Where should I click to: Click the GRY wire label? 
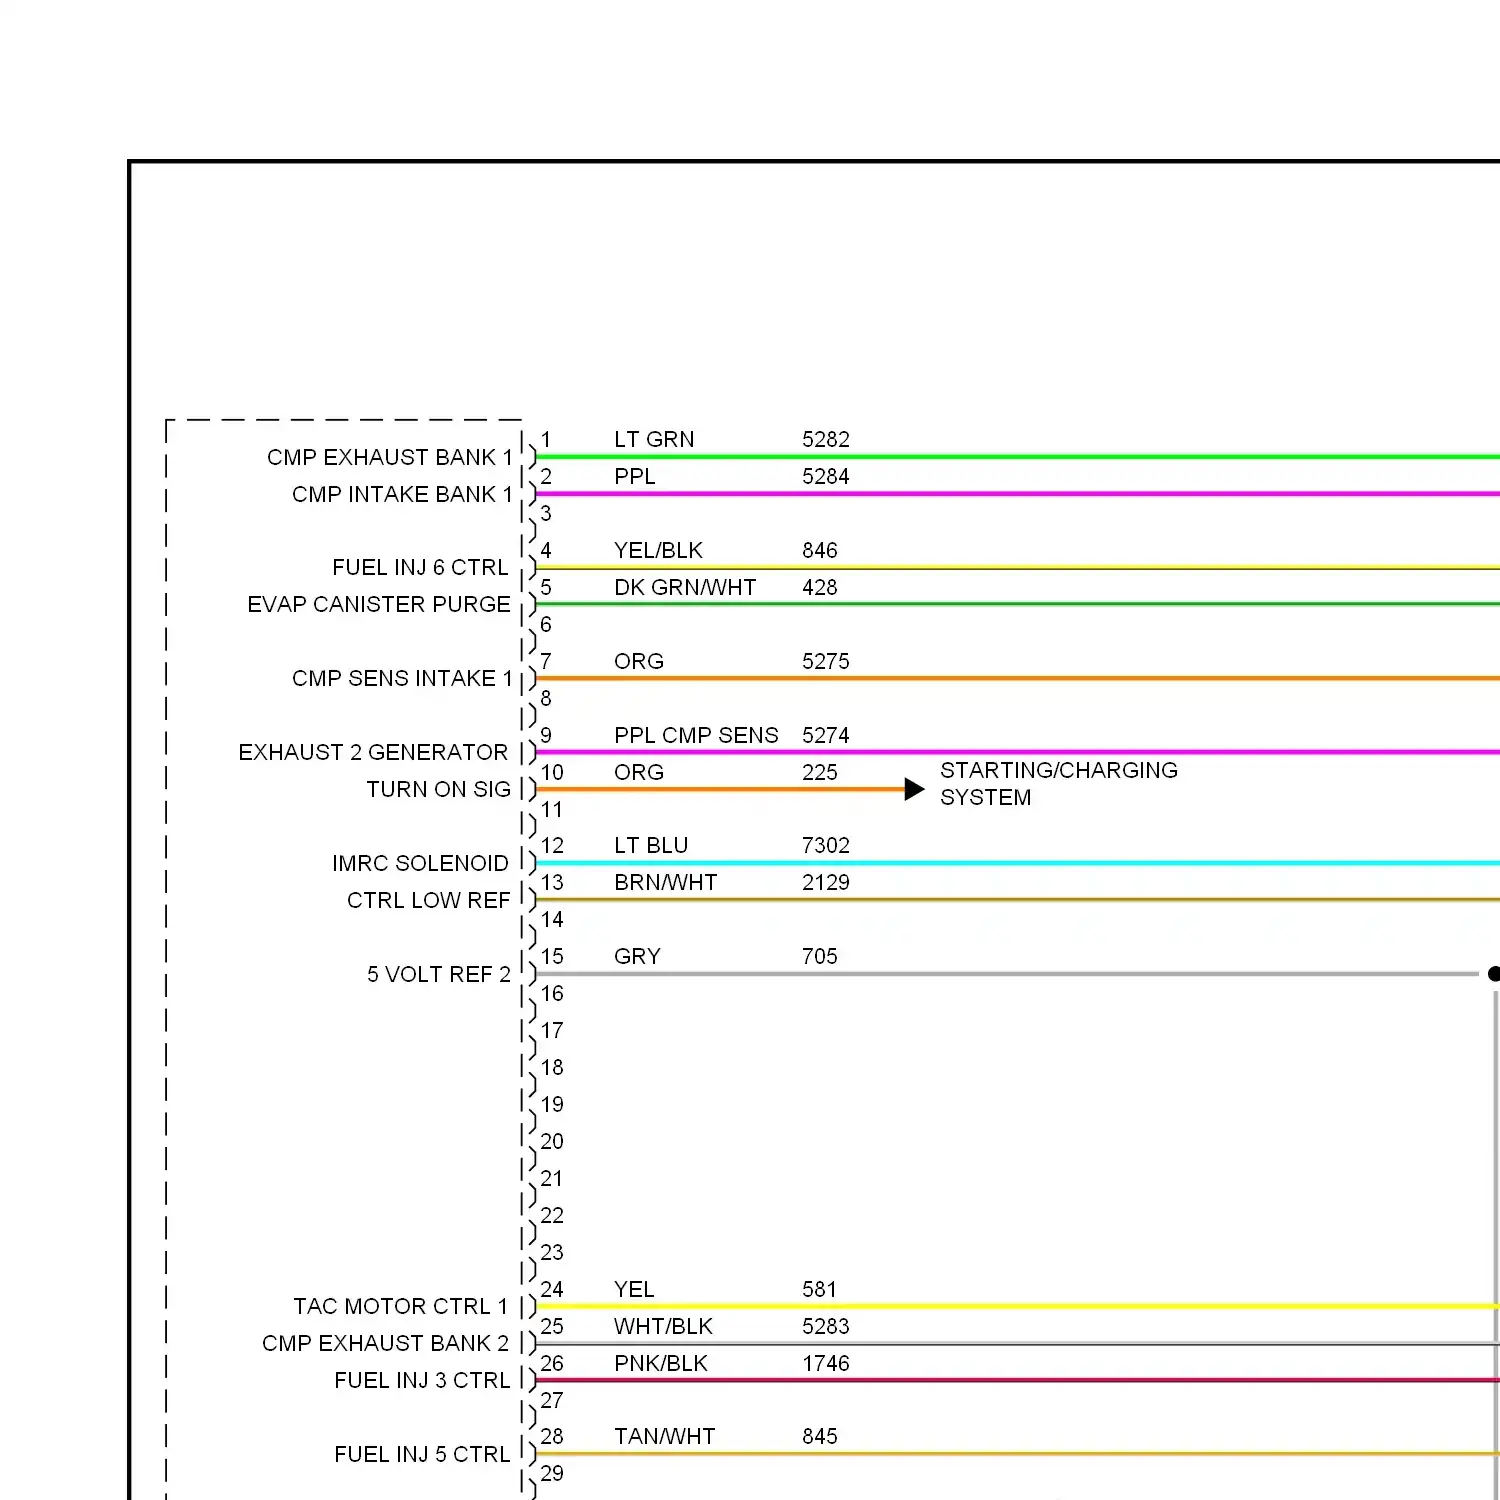[x=637, y=956]
